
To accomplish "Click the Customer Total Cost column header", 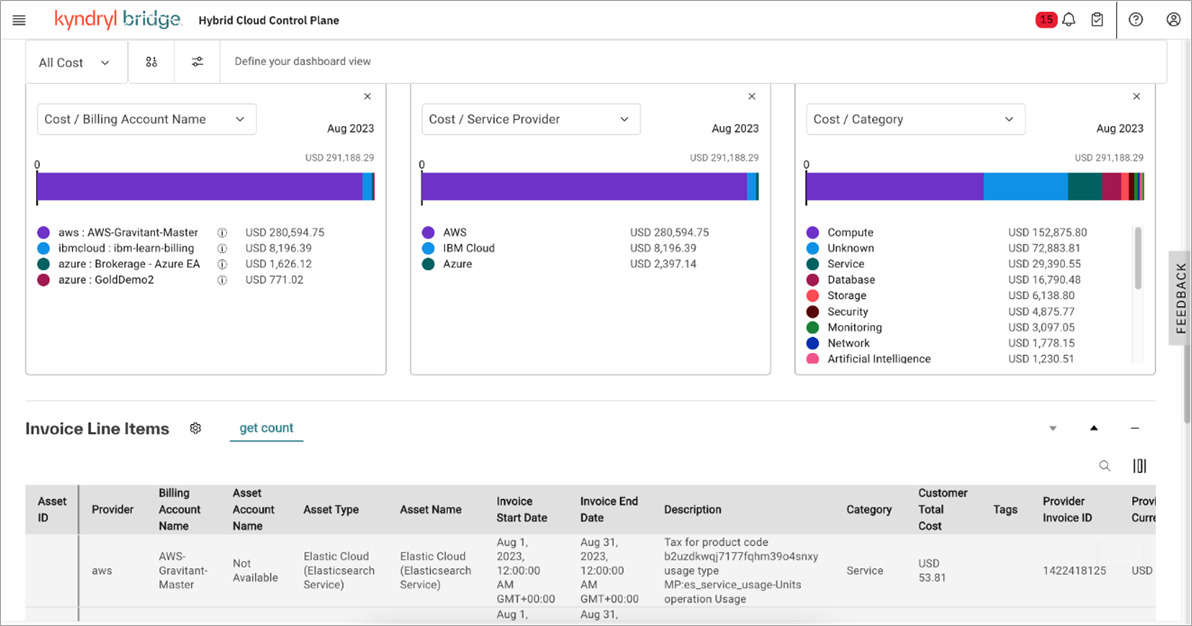I will coord(943,510).
